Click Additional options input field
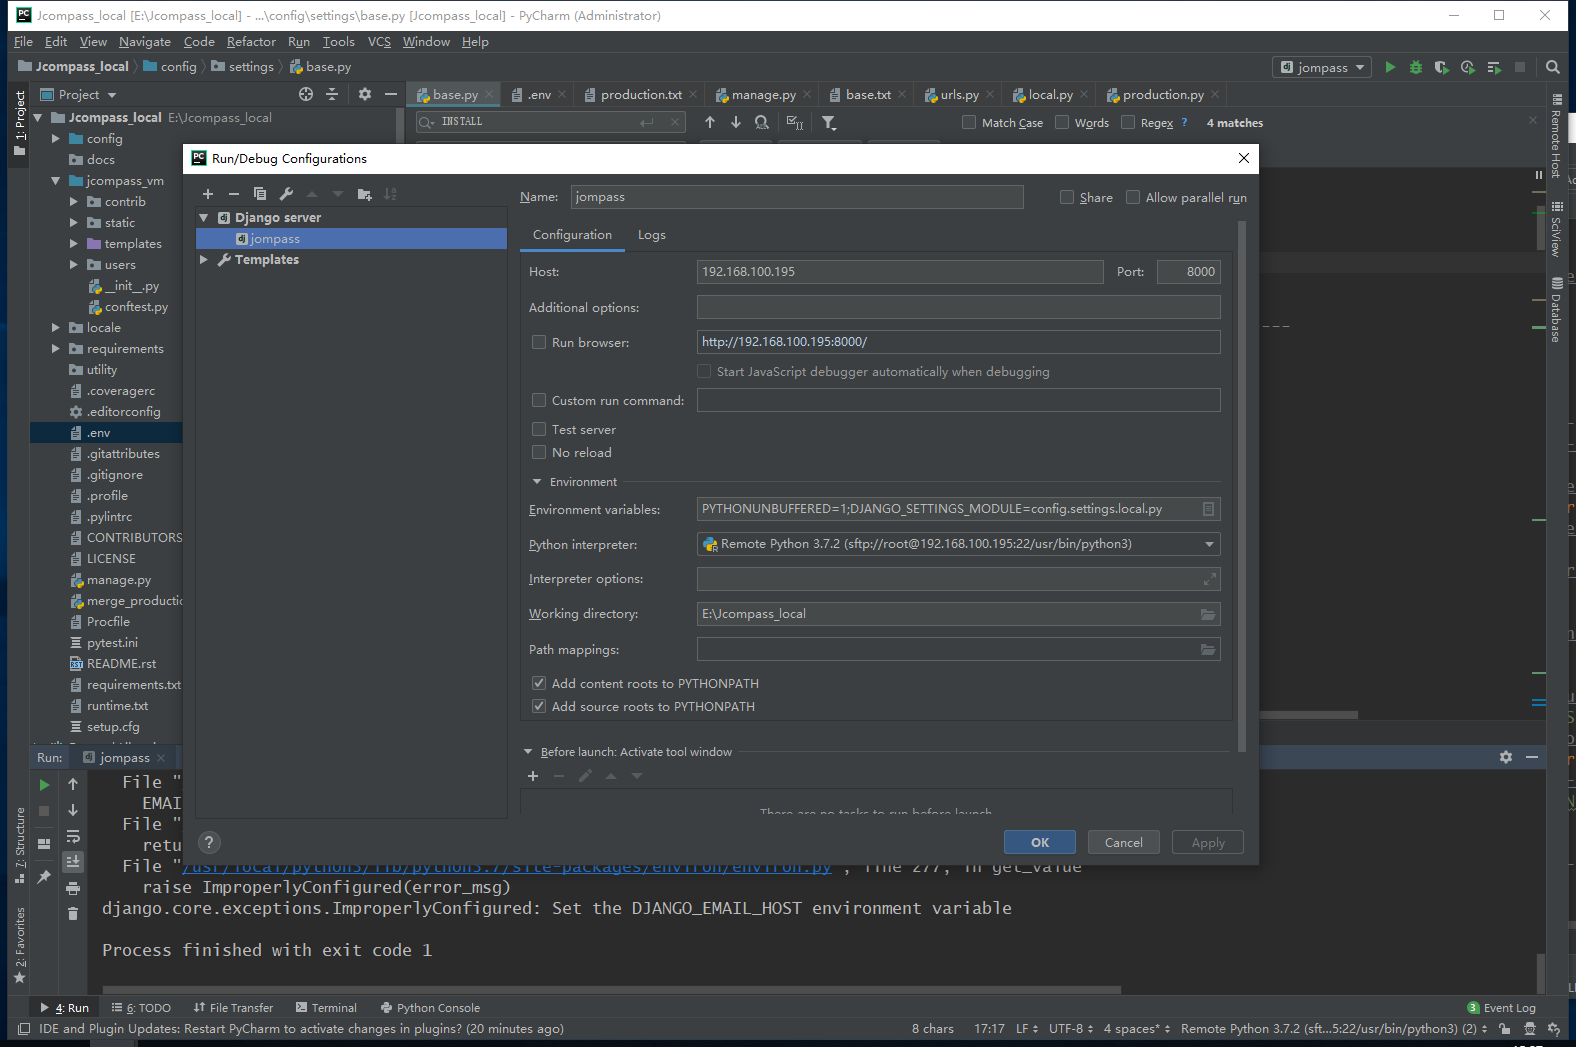Image resolution: width=1576 pixels, height=1047 pixels. [958, 307]
